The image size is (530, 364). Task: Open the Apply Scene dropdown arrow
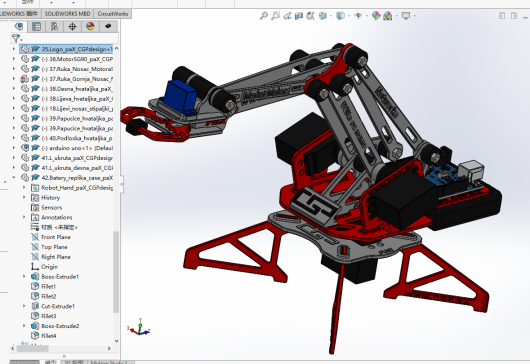click(x=396, y=16)
